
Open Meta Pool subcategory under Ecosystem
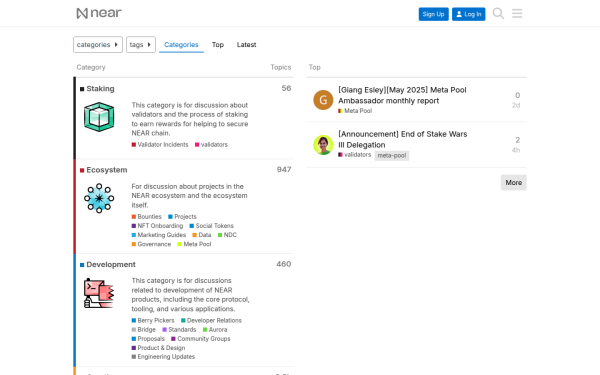click(x=194, y=244)
